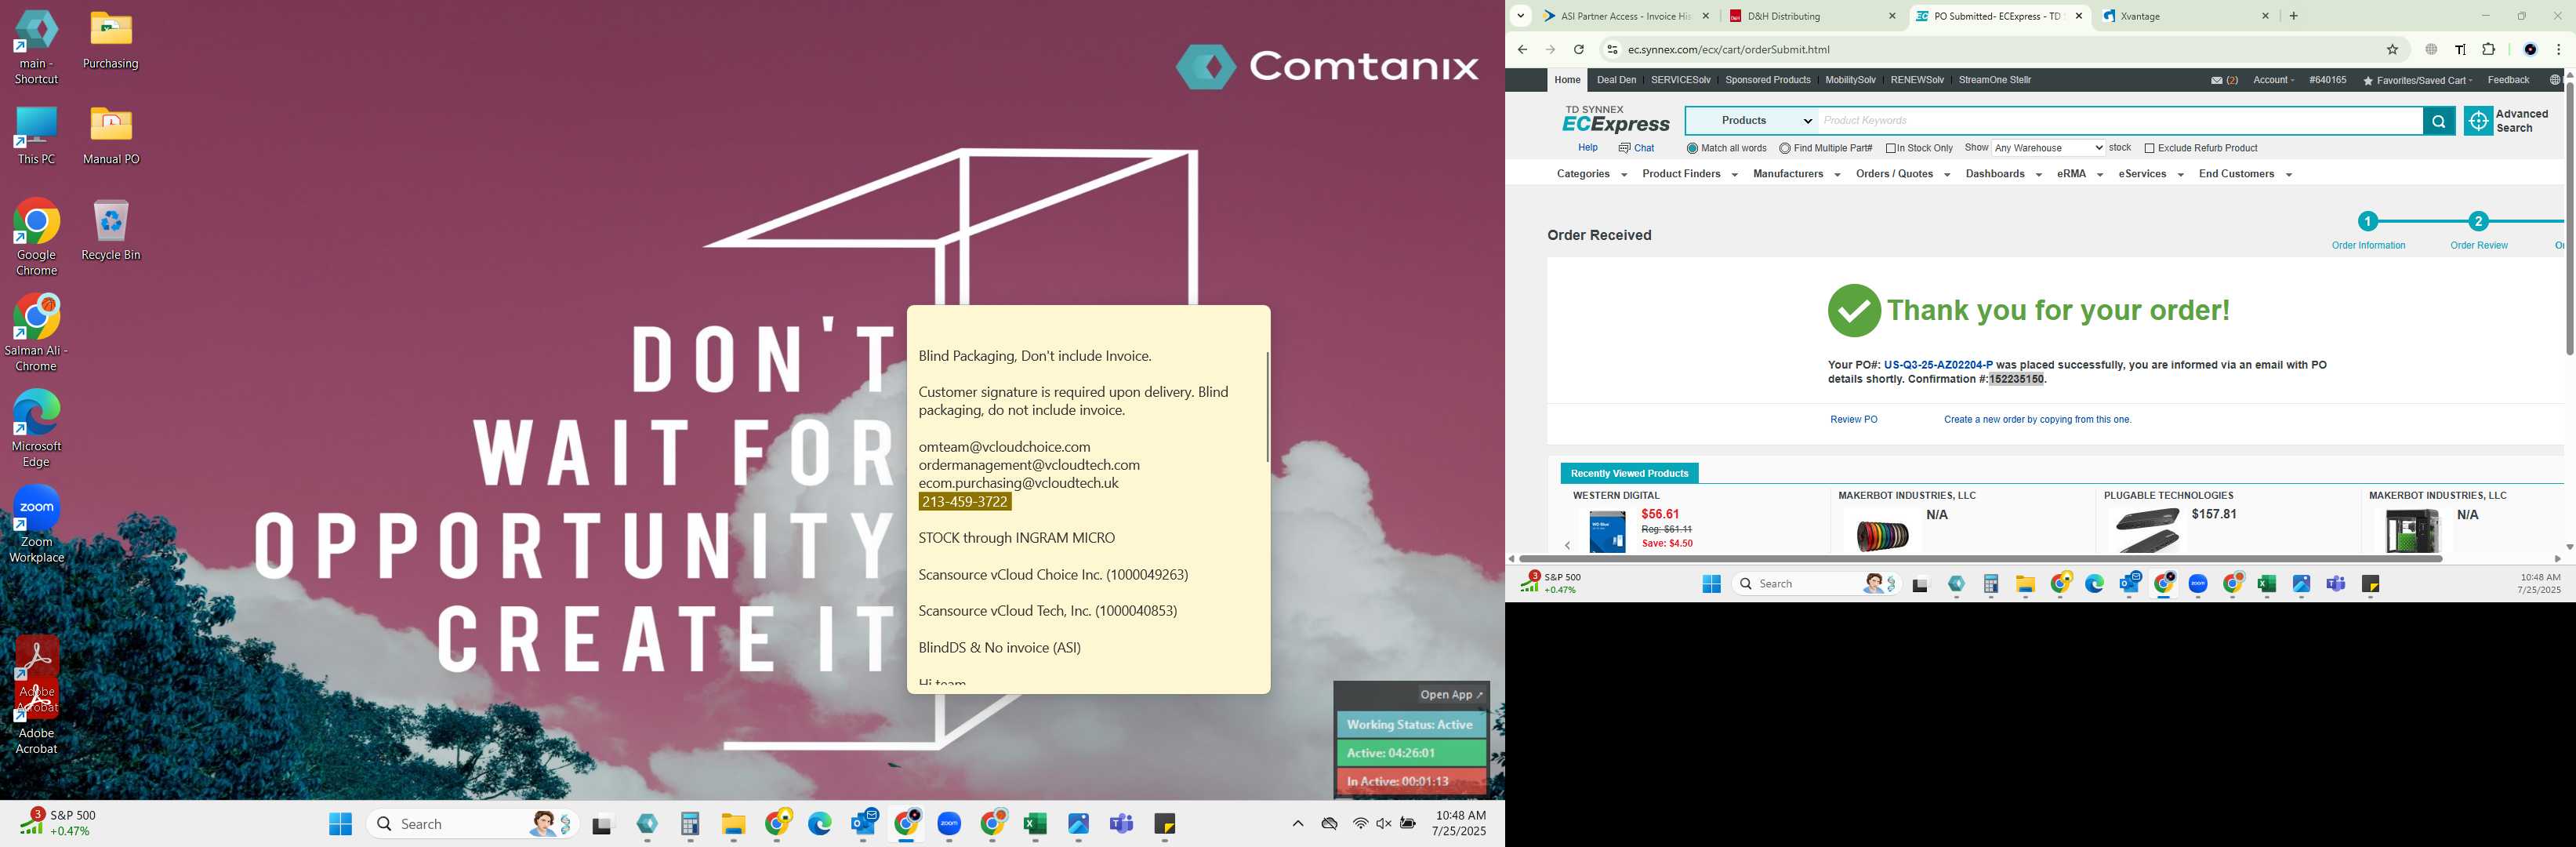2576x847 pixels.
Task: Select the main - Shortcut desktop icon
Action: [x=36, y=48]
